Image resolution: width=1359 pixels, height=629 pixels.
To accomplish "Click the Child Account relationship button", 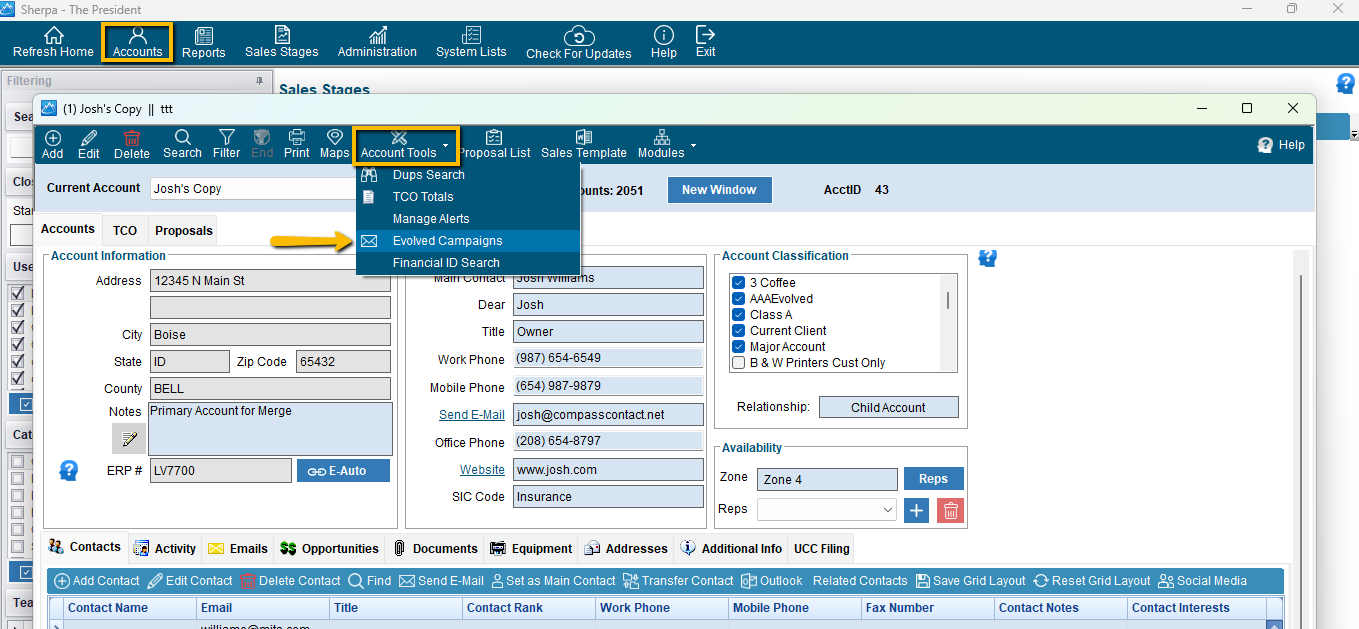I will [888, 408].
